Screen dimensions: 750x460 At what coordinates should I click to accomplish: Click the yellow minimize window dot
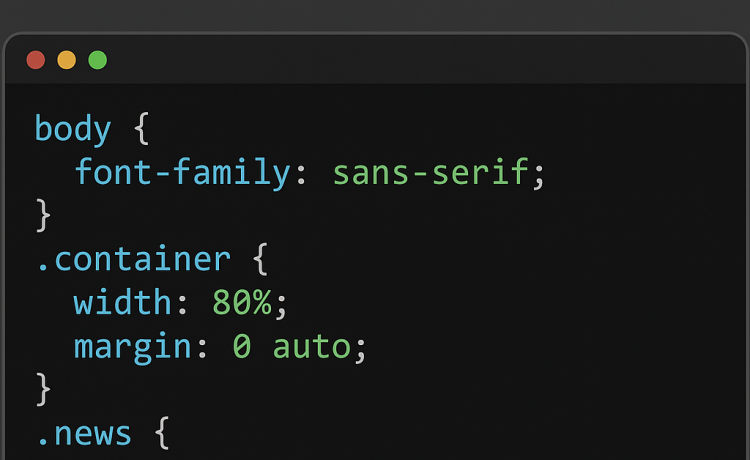click(66, 60)
